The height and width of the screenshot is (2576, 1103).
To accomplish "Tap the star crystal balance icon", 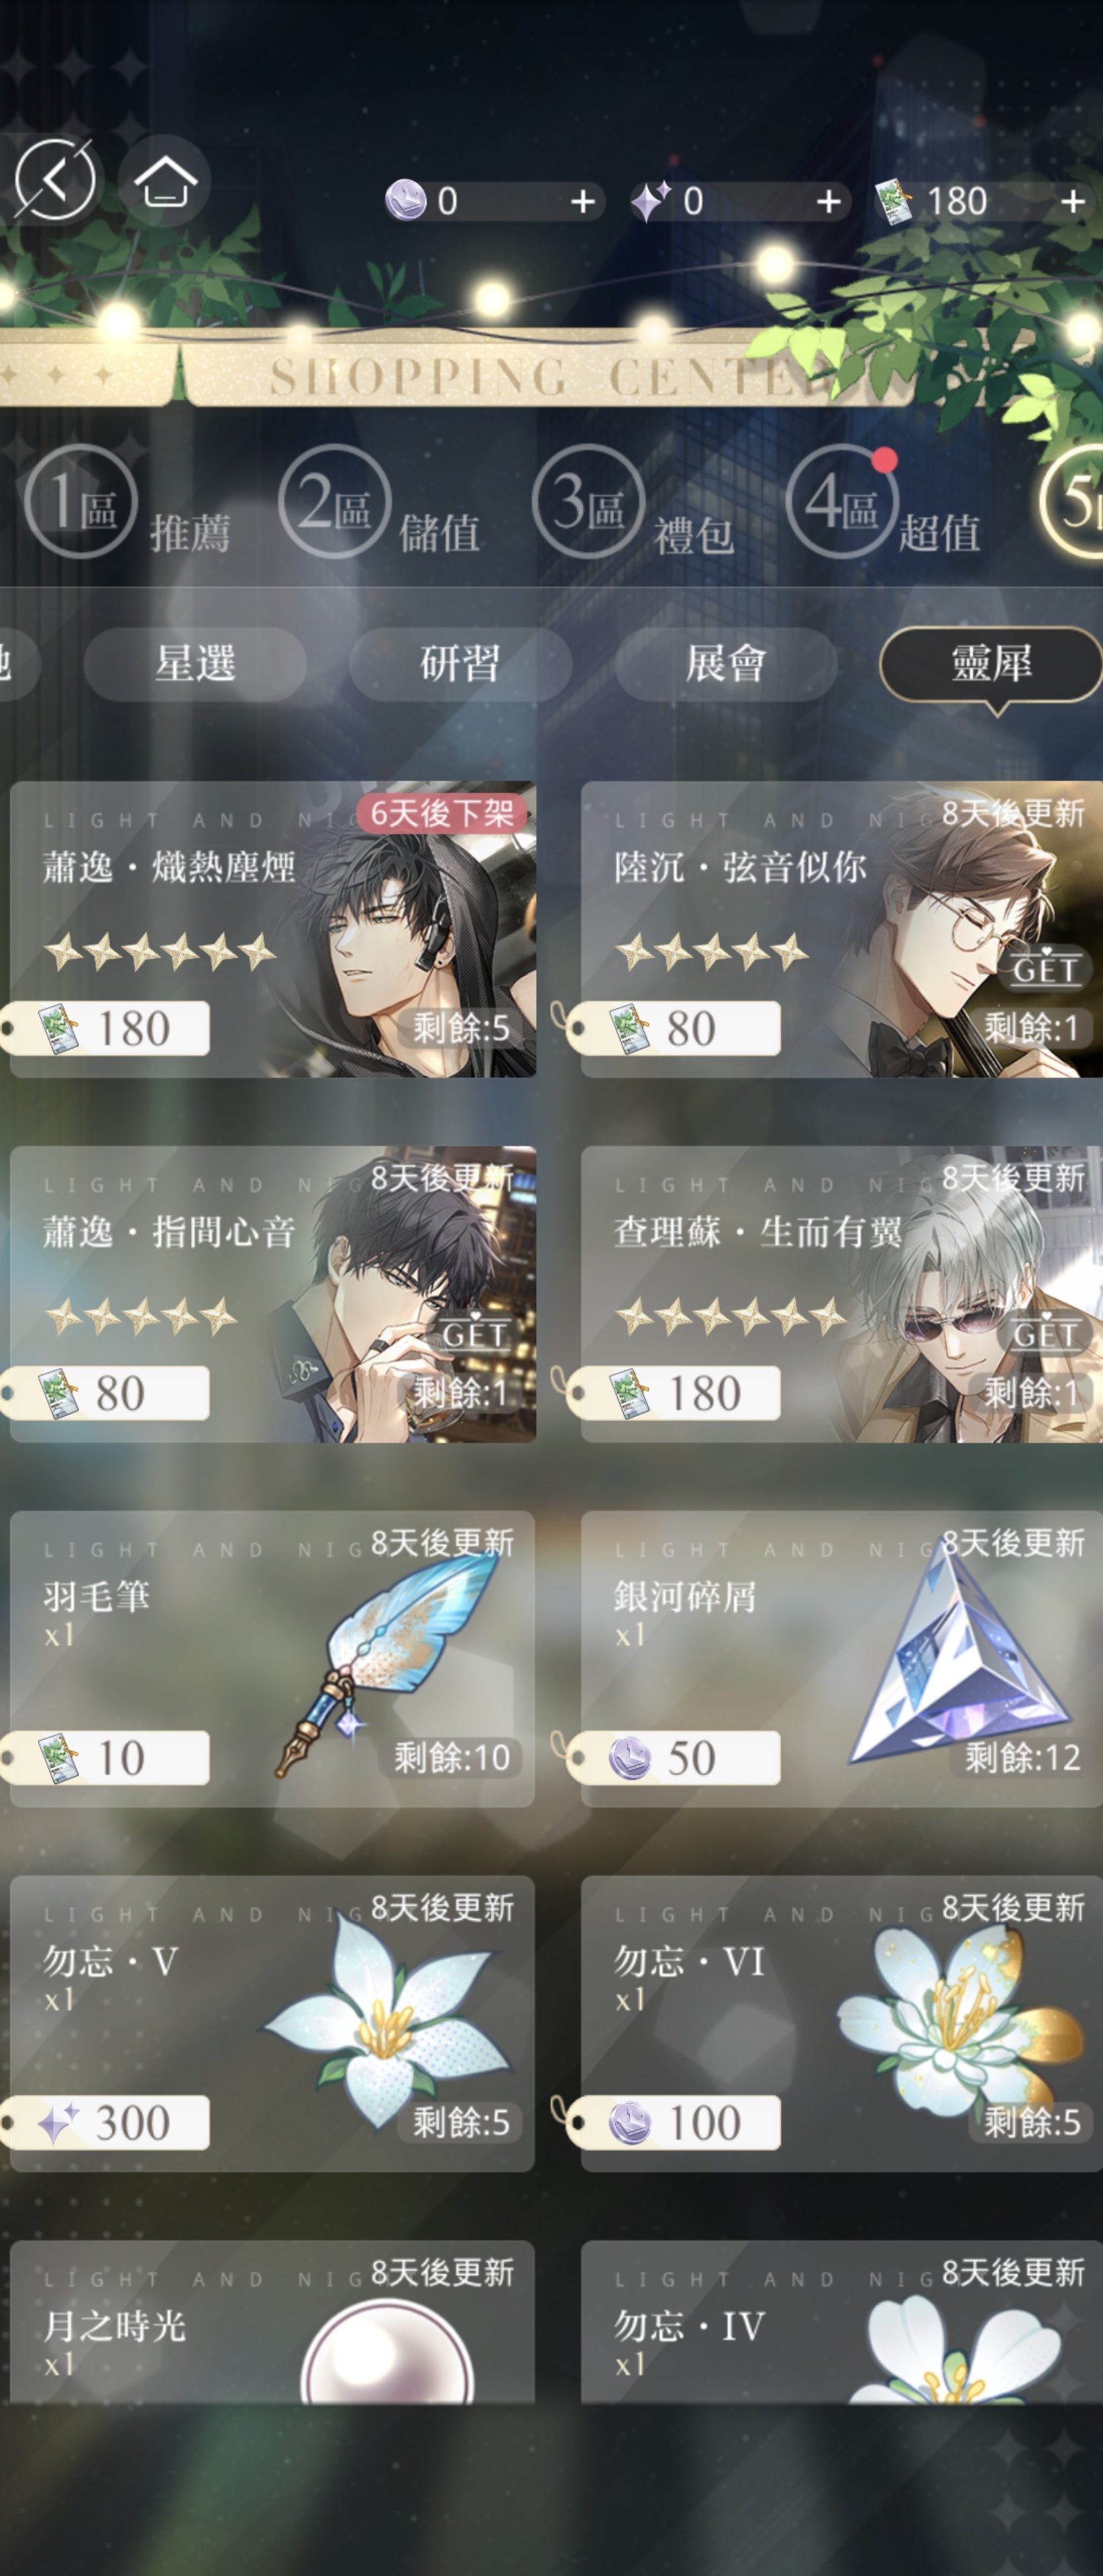I will click(650, 201).
